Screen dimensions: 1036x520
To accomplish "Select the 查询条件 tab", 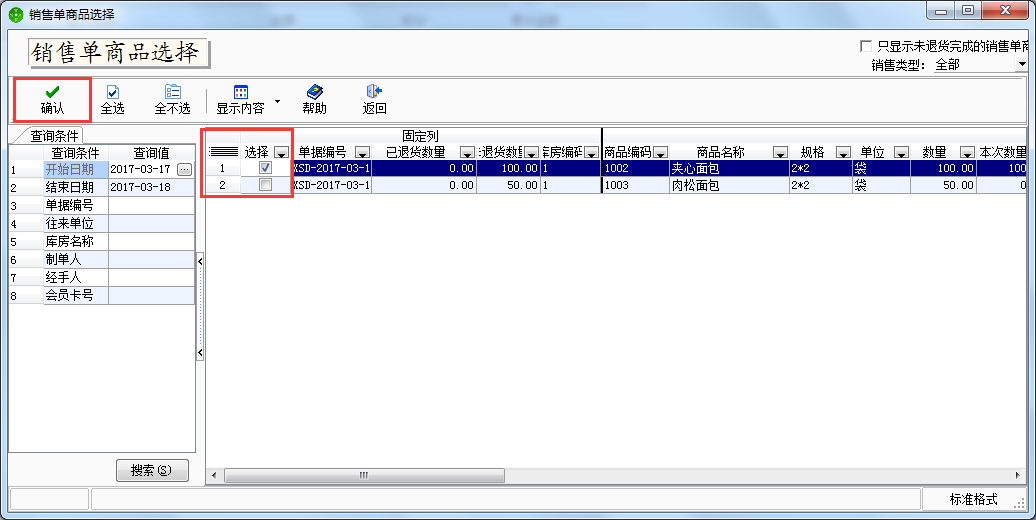I will (x=55, y=135).
